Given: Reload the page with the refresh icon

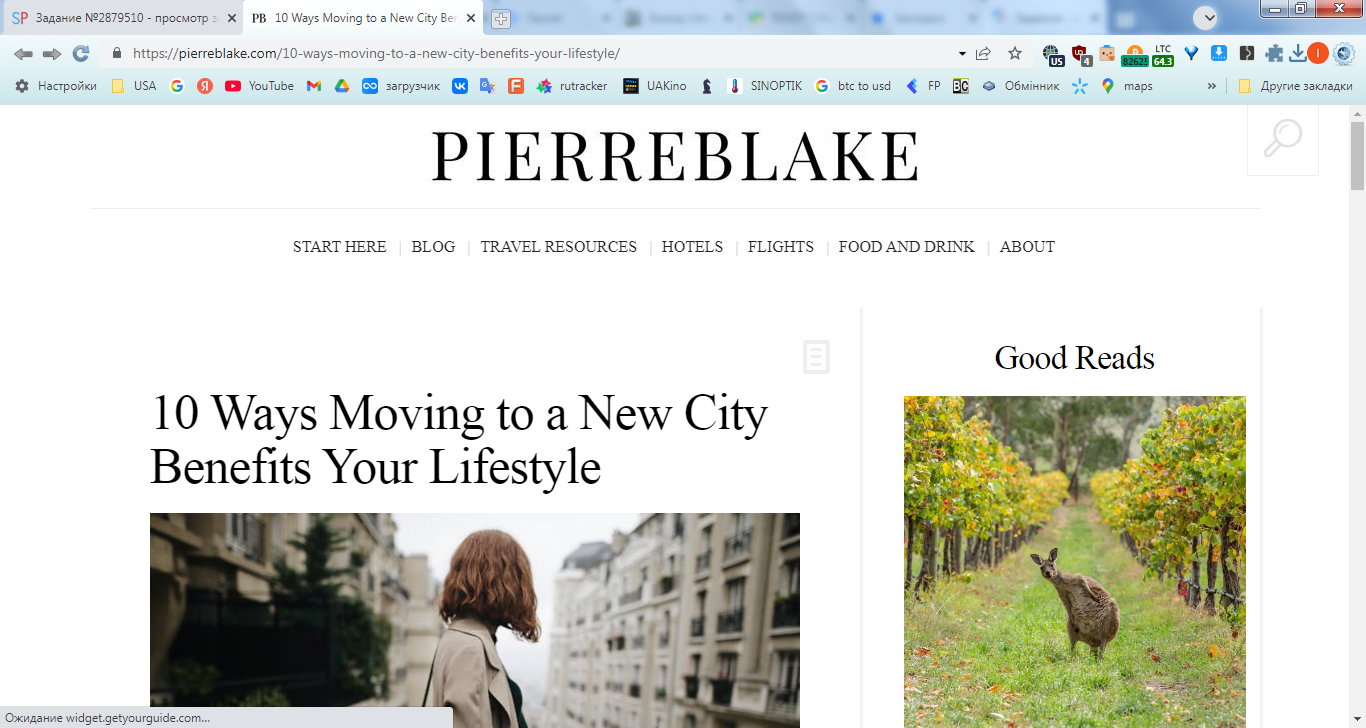Looking at the screenshot, I should coord(81,54).
